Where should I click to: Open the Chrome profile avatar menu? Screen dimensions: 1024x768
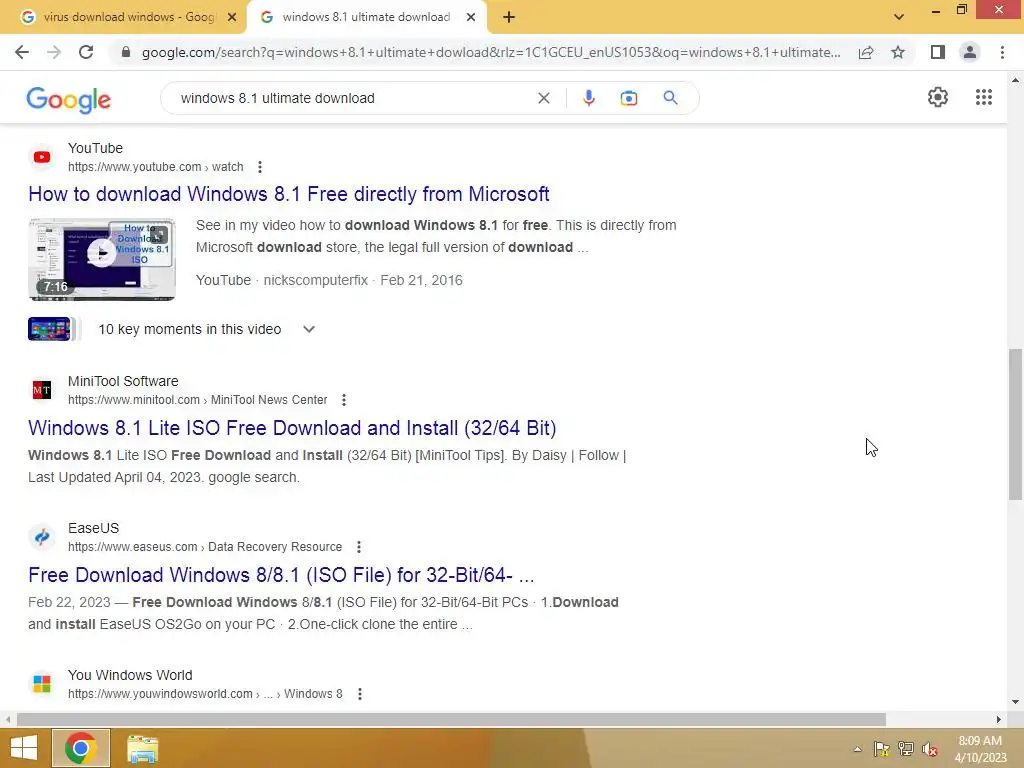click(x=970, y=52)
